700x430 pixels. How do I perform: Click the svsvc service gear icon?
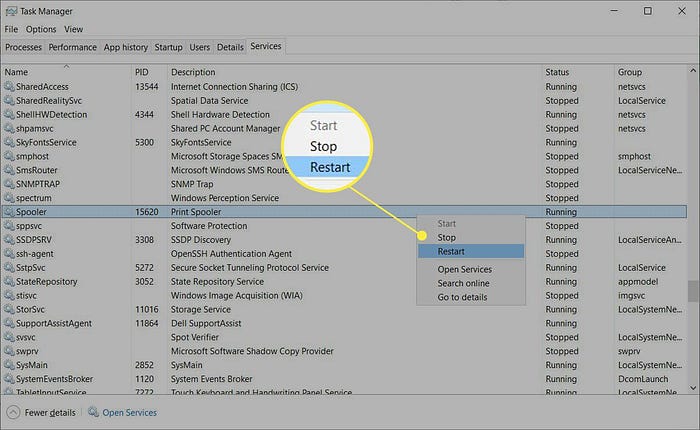(9, 337)
